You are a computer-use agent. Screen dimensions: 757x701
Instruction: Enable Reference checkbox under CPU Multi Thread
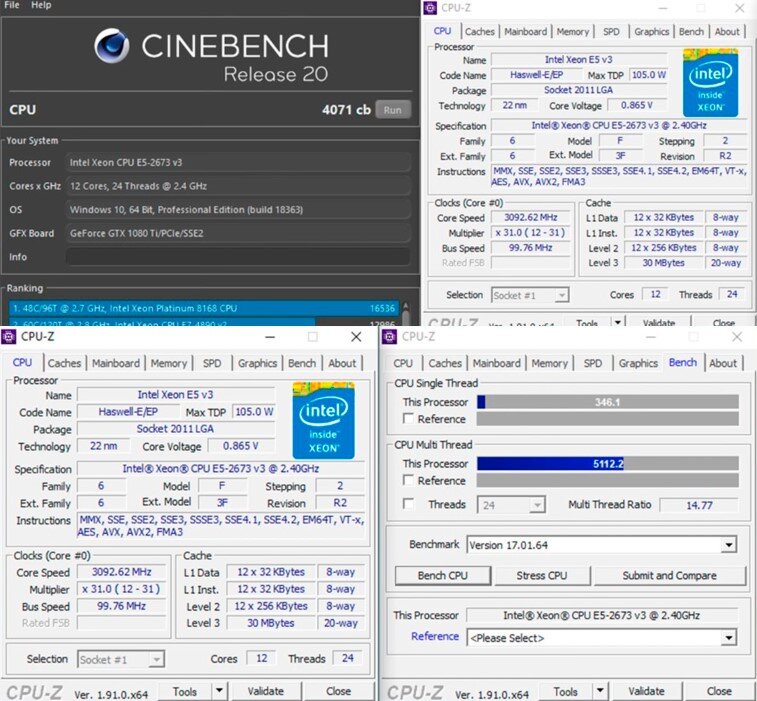click(408, 480)
